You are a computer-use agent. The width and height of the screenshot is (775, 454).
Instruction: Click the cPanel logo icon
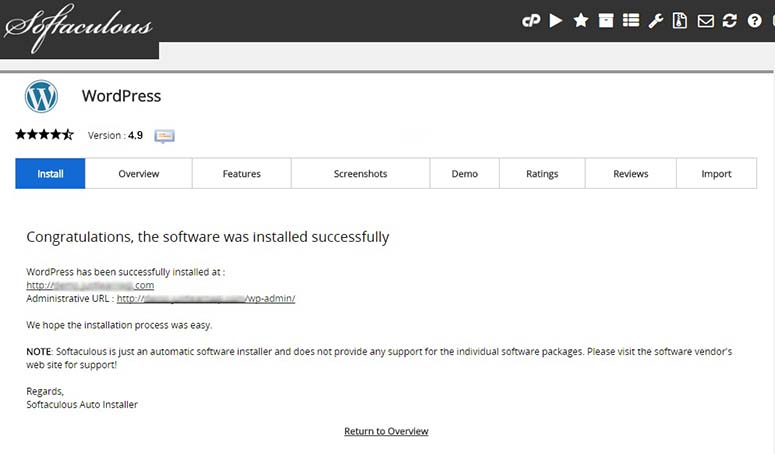point(531,20)
